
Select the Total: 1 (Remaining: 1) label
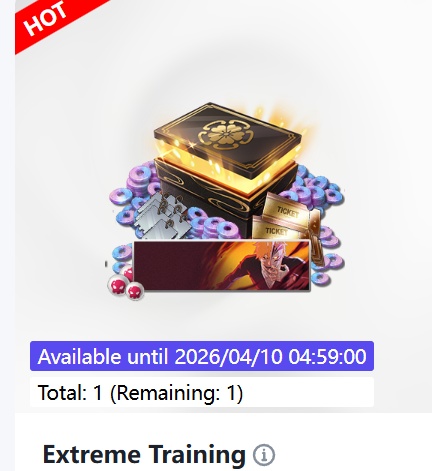[140, 392]
